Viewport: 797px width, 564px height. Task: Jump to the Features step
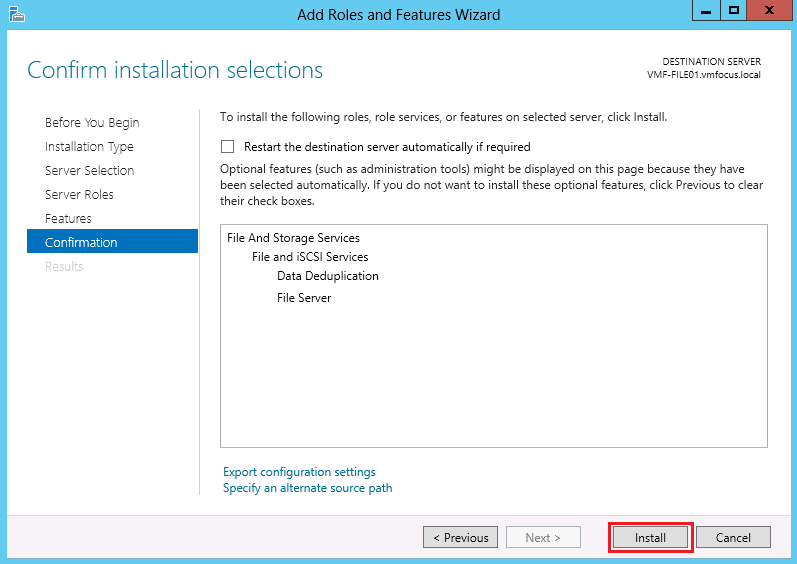[68, 219]
